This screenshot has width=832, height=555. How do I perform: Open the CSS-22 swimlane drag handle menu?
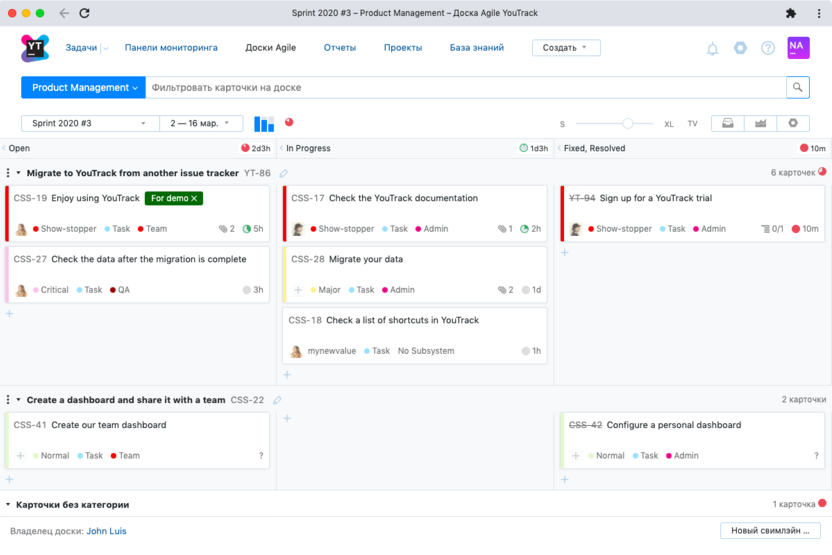pyautogui.click(x=7, y=400)
